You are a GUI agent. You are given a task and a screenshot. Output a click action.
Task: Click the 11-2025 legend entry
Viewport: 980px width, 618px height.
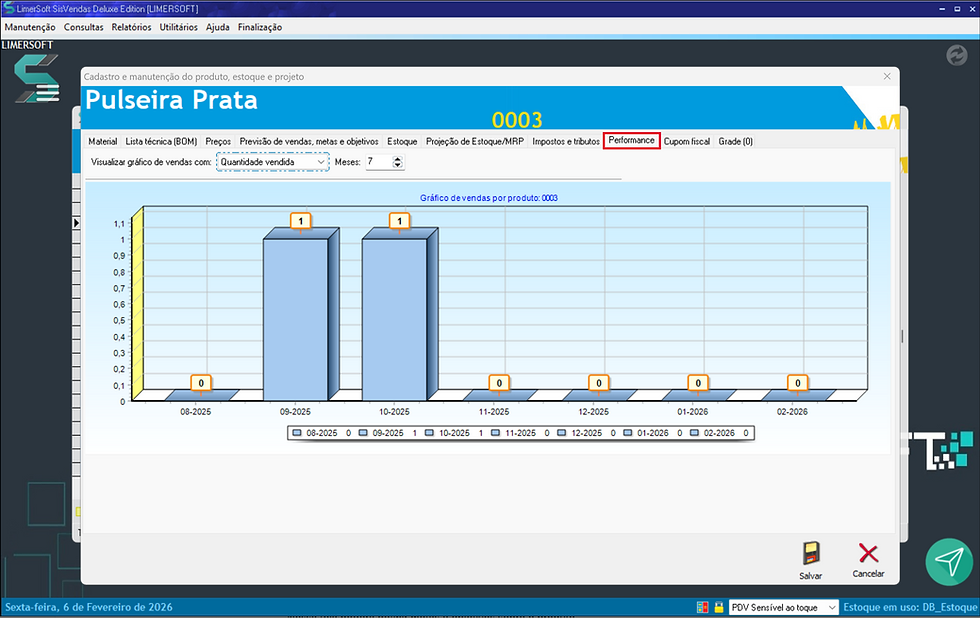pyautogui.click(x=520, y=432)
